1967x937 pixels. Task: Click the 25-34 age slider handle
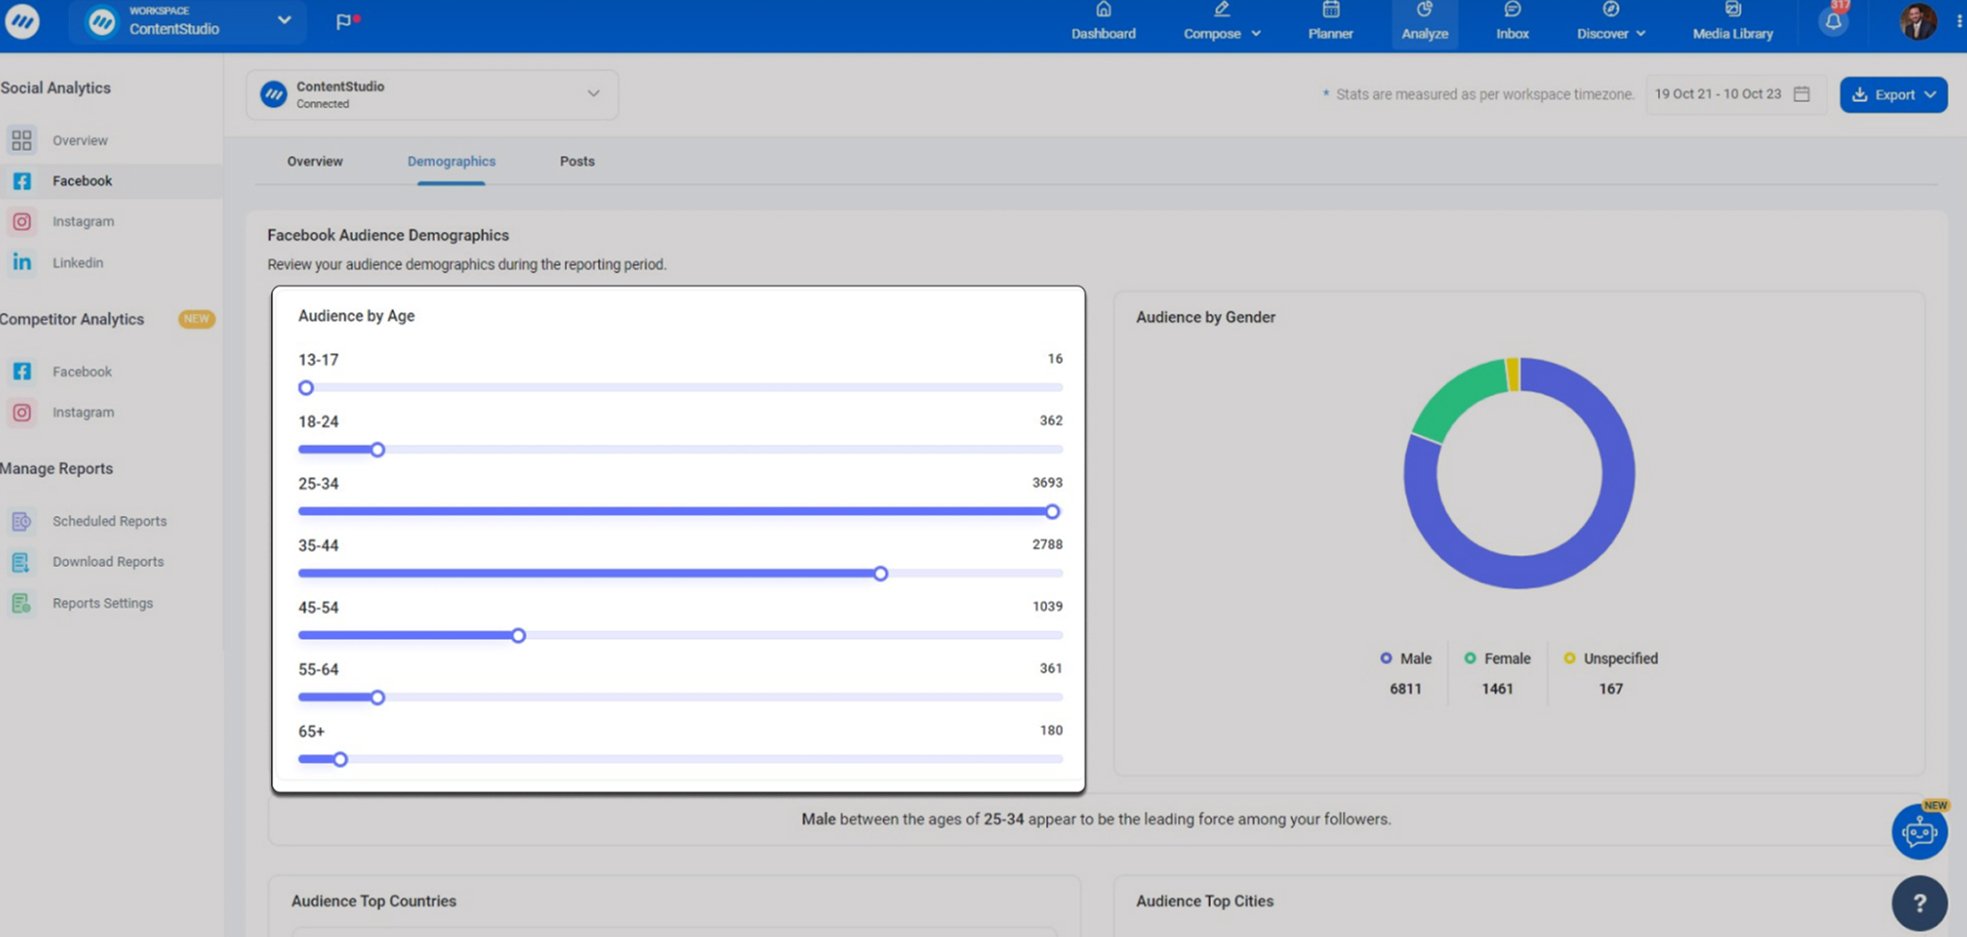pyautogui.click(x=1052, y=511)
